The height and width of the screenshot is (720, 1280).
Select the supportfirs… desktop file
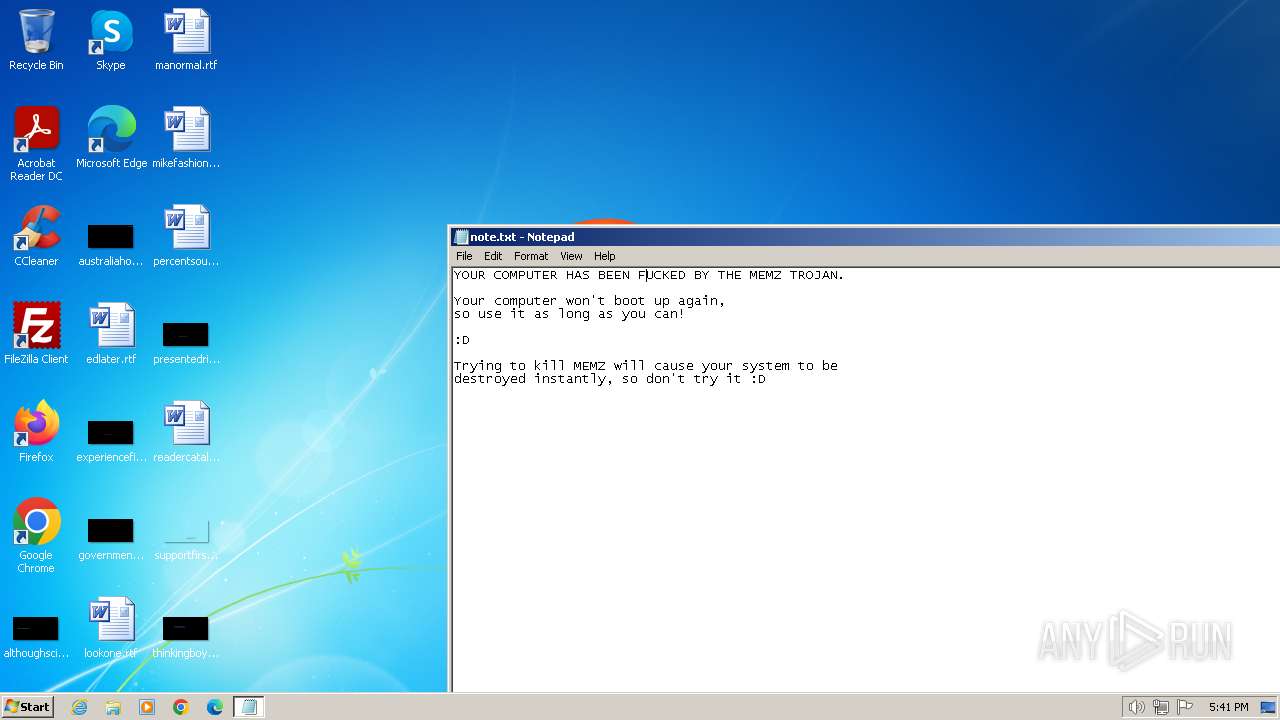tap(186, 540)
